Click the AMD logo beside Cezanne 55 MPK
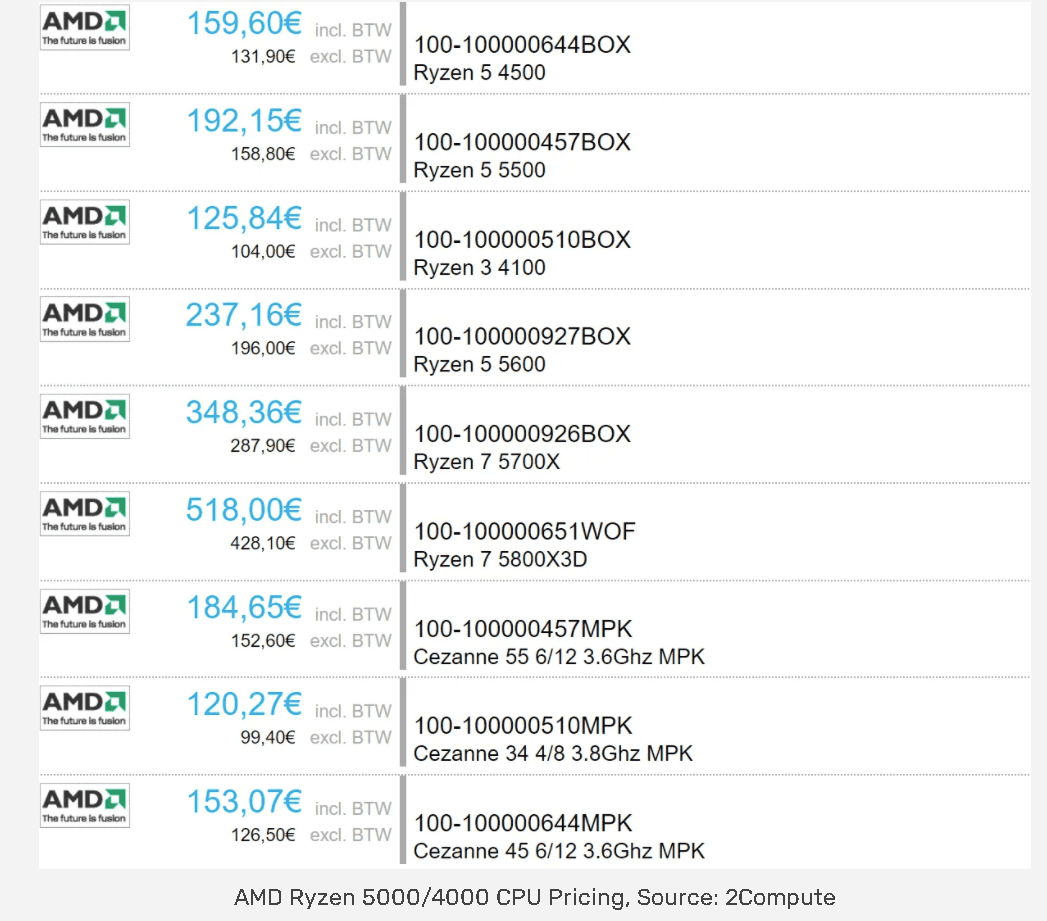Image resolution: width=1047 pixels, height=921 pixels. [x=85, y=611]
